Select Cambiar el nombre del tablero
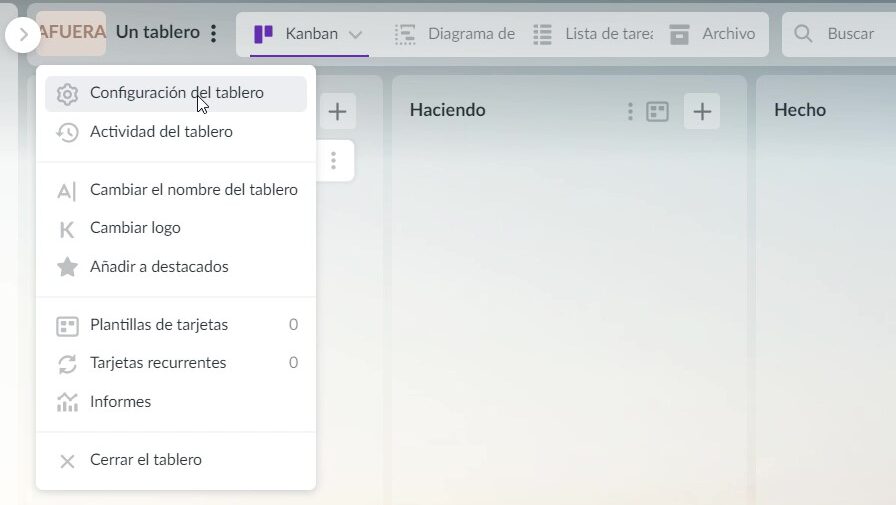 (x=176, y=190)
